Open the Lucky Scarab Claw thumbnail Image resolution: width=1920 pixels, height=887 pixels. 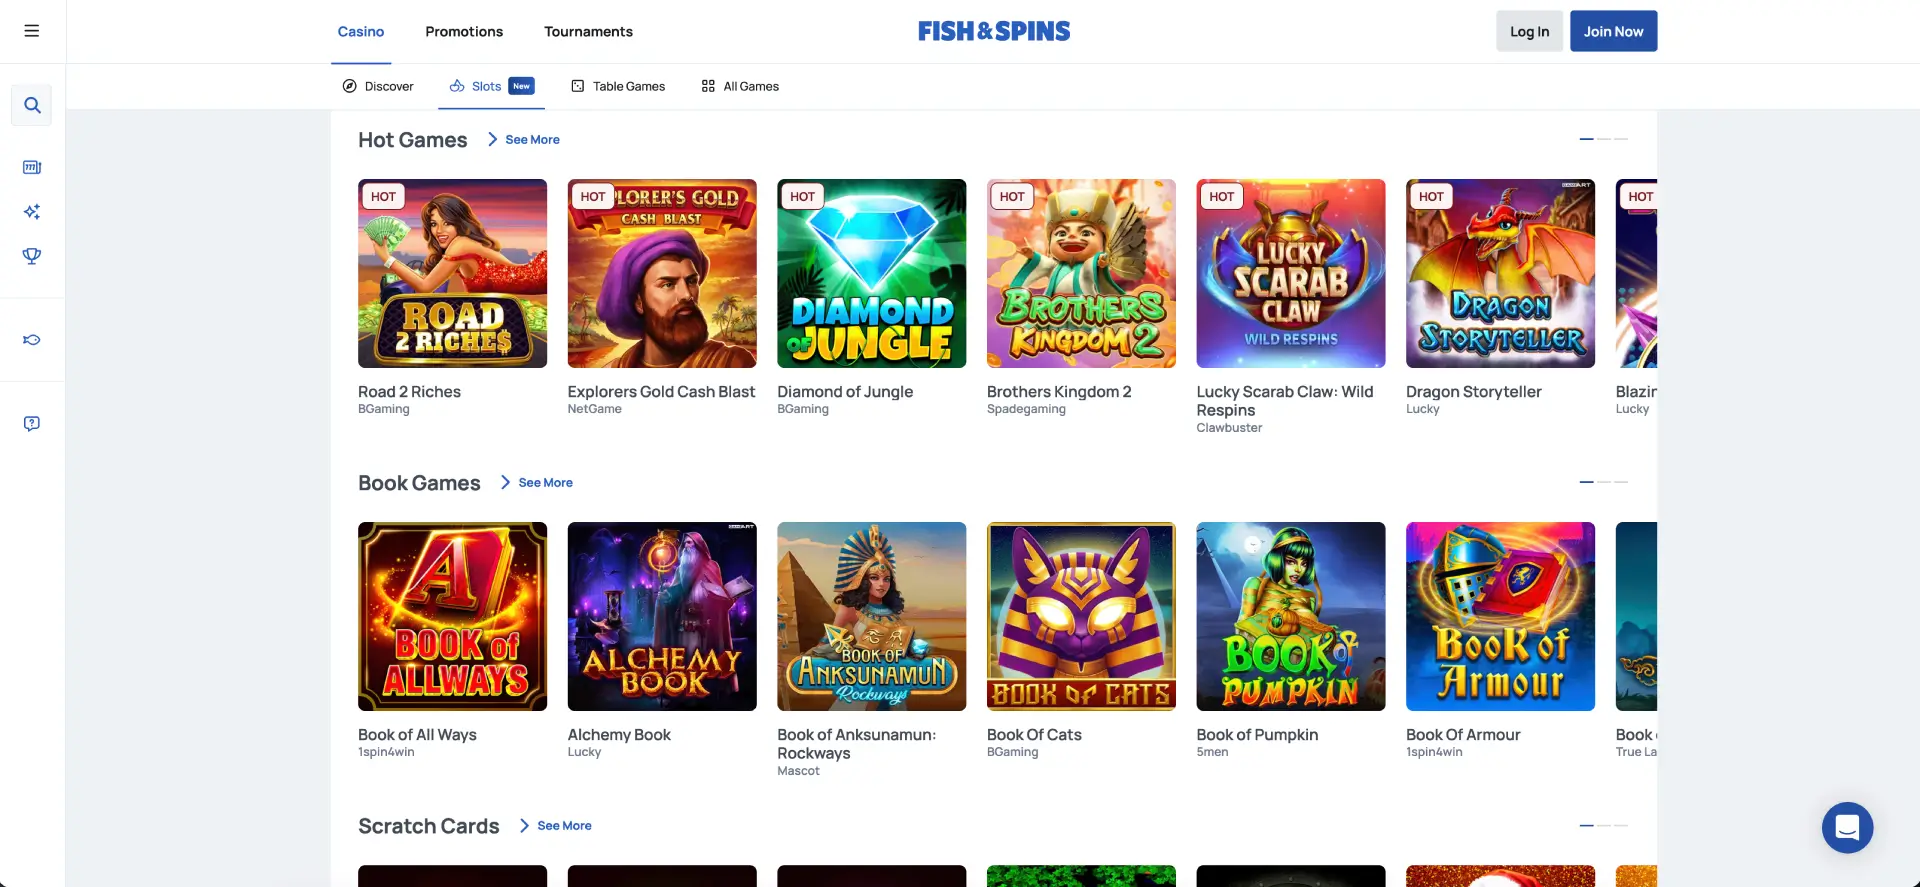1291,273
